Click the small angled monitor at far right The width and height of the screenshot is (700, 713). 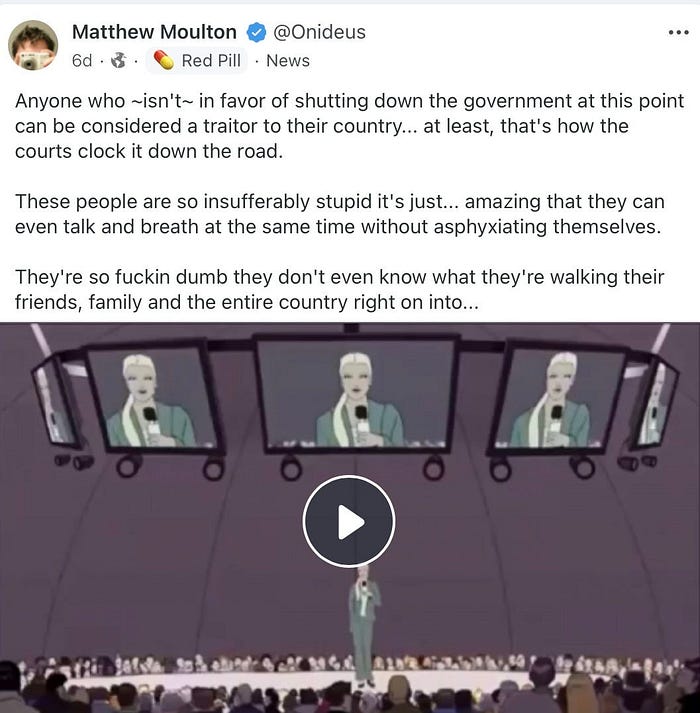point(654,402)
